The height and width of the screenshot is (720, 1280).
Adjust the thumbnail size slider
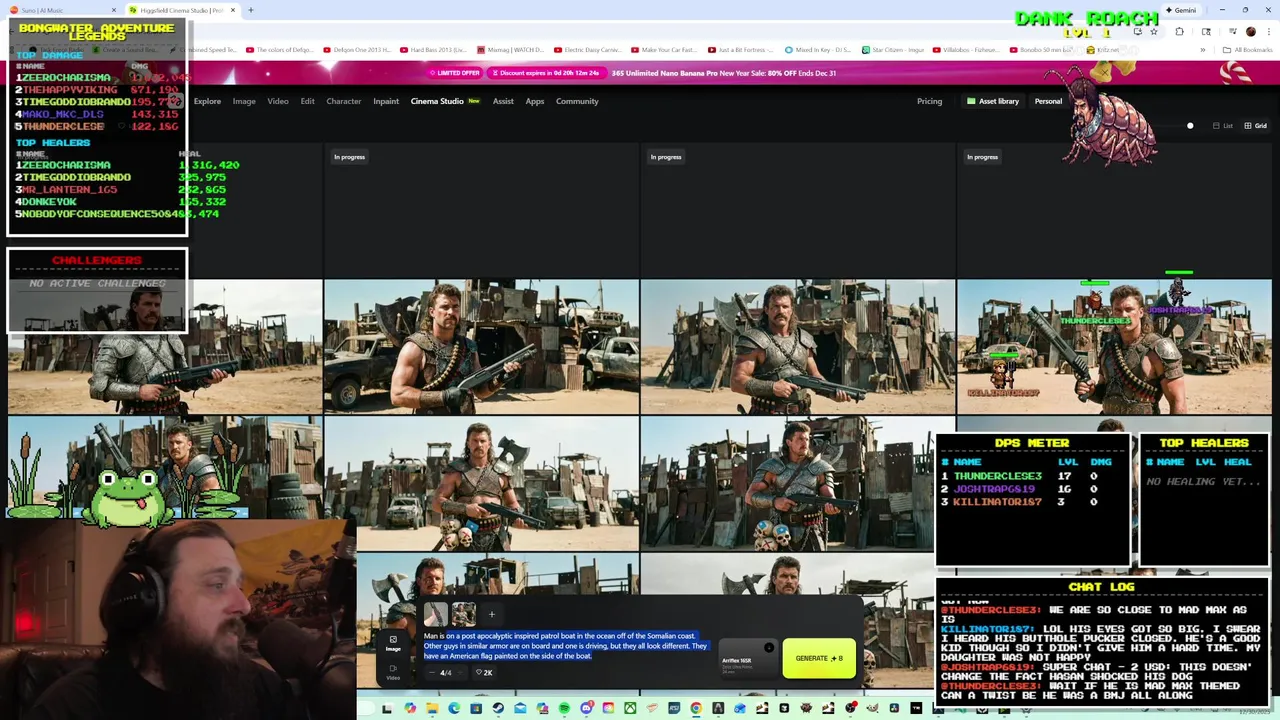pos(1190,126)
